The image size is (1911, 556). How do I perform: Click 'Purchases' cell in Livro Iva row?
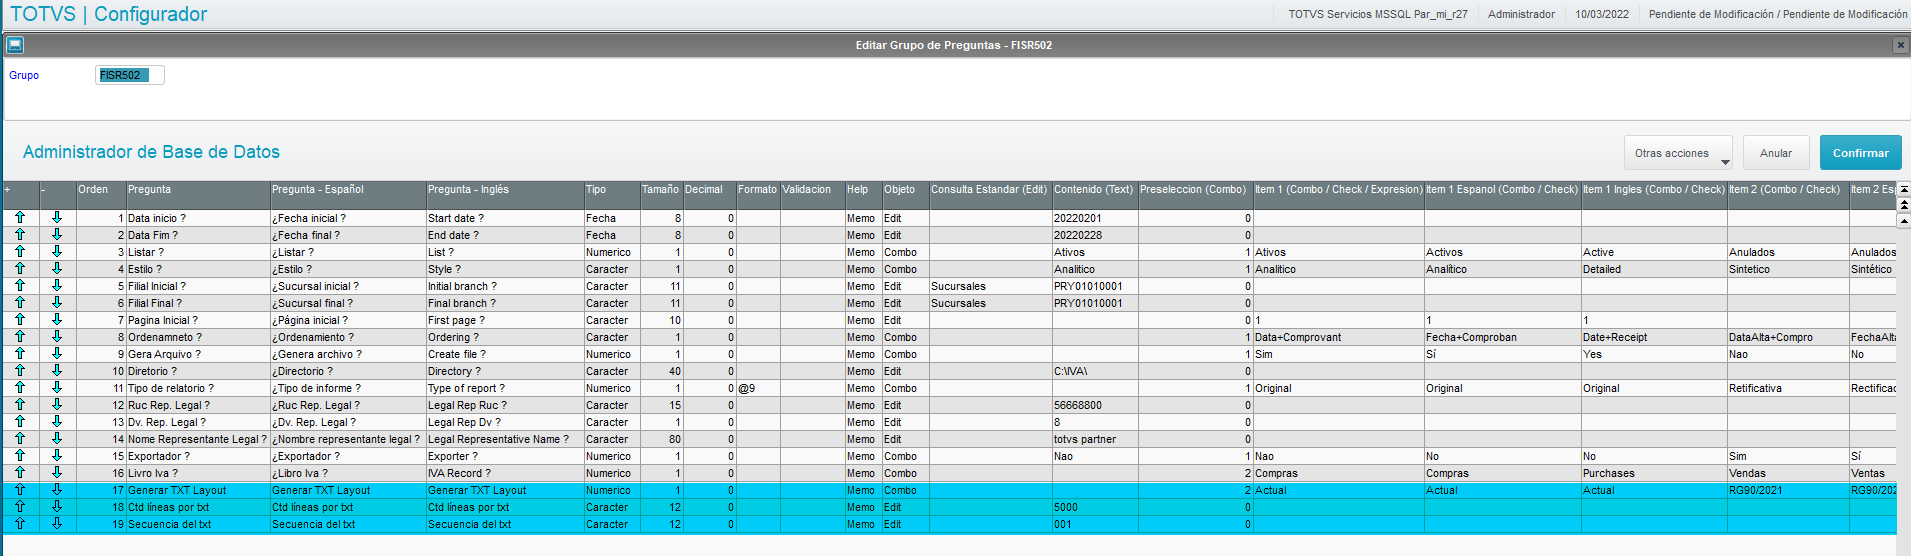(x=1654, y=472)
